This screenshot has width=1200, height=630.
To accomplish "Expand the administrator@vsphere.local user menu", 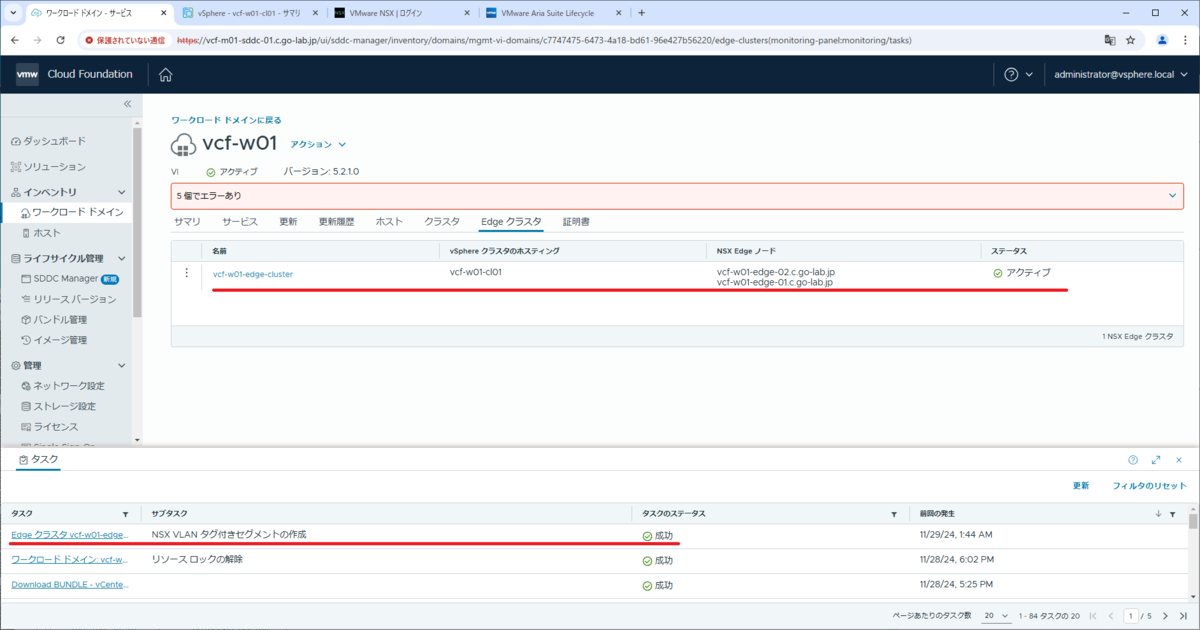I will (x=1121, y=75).
